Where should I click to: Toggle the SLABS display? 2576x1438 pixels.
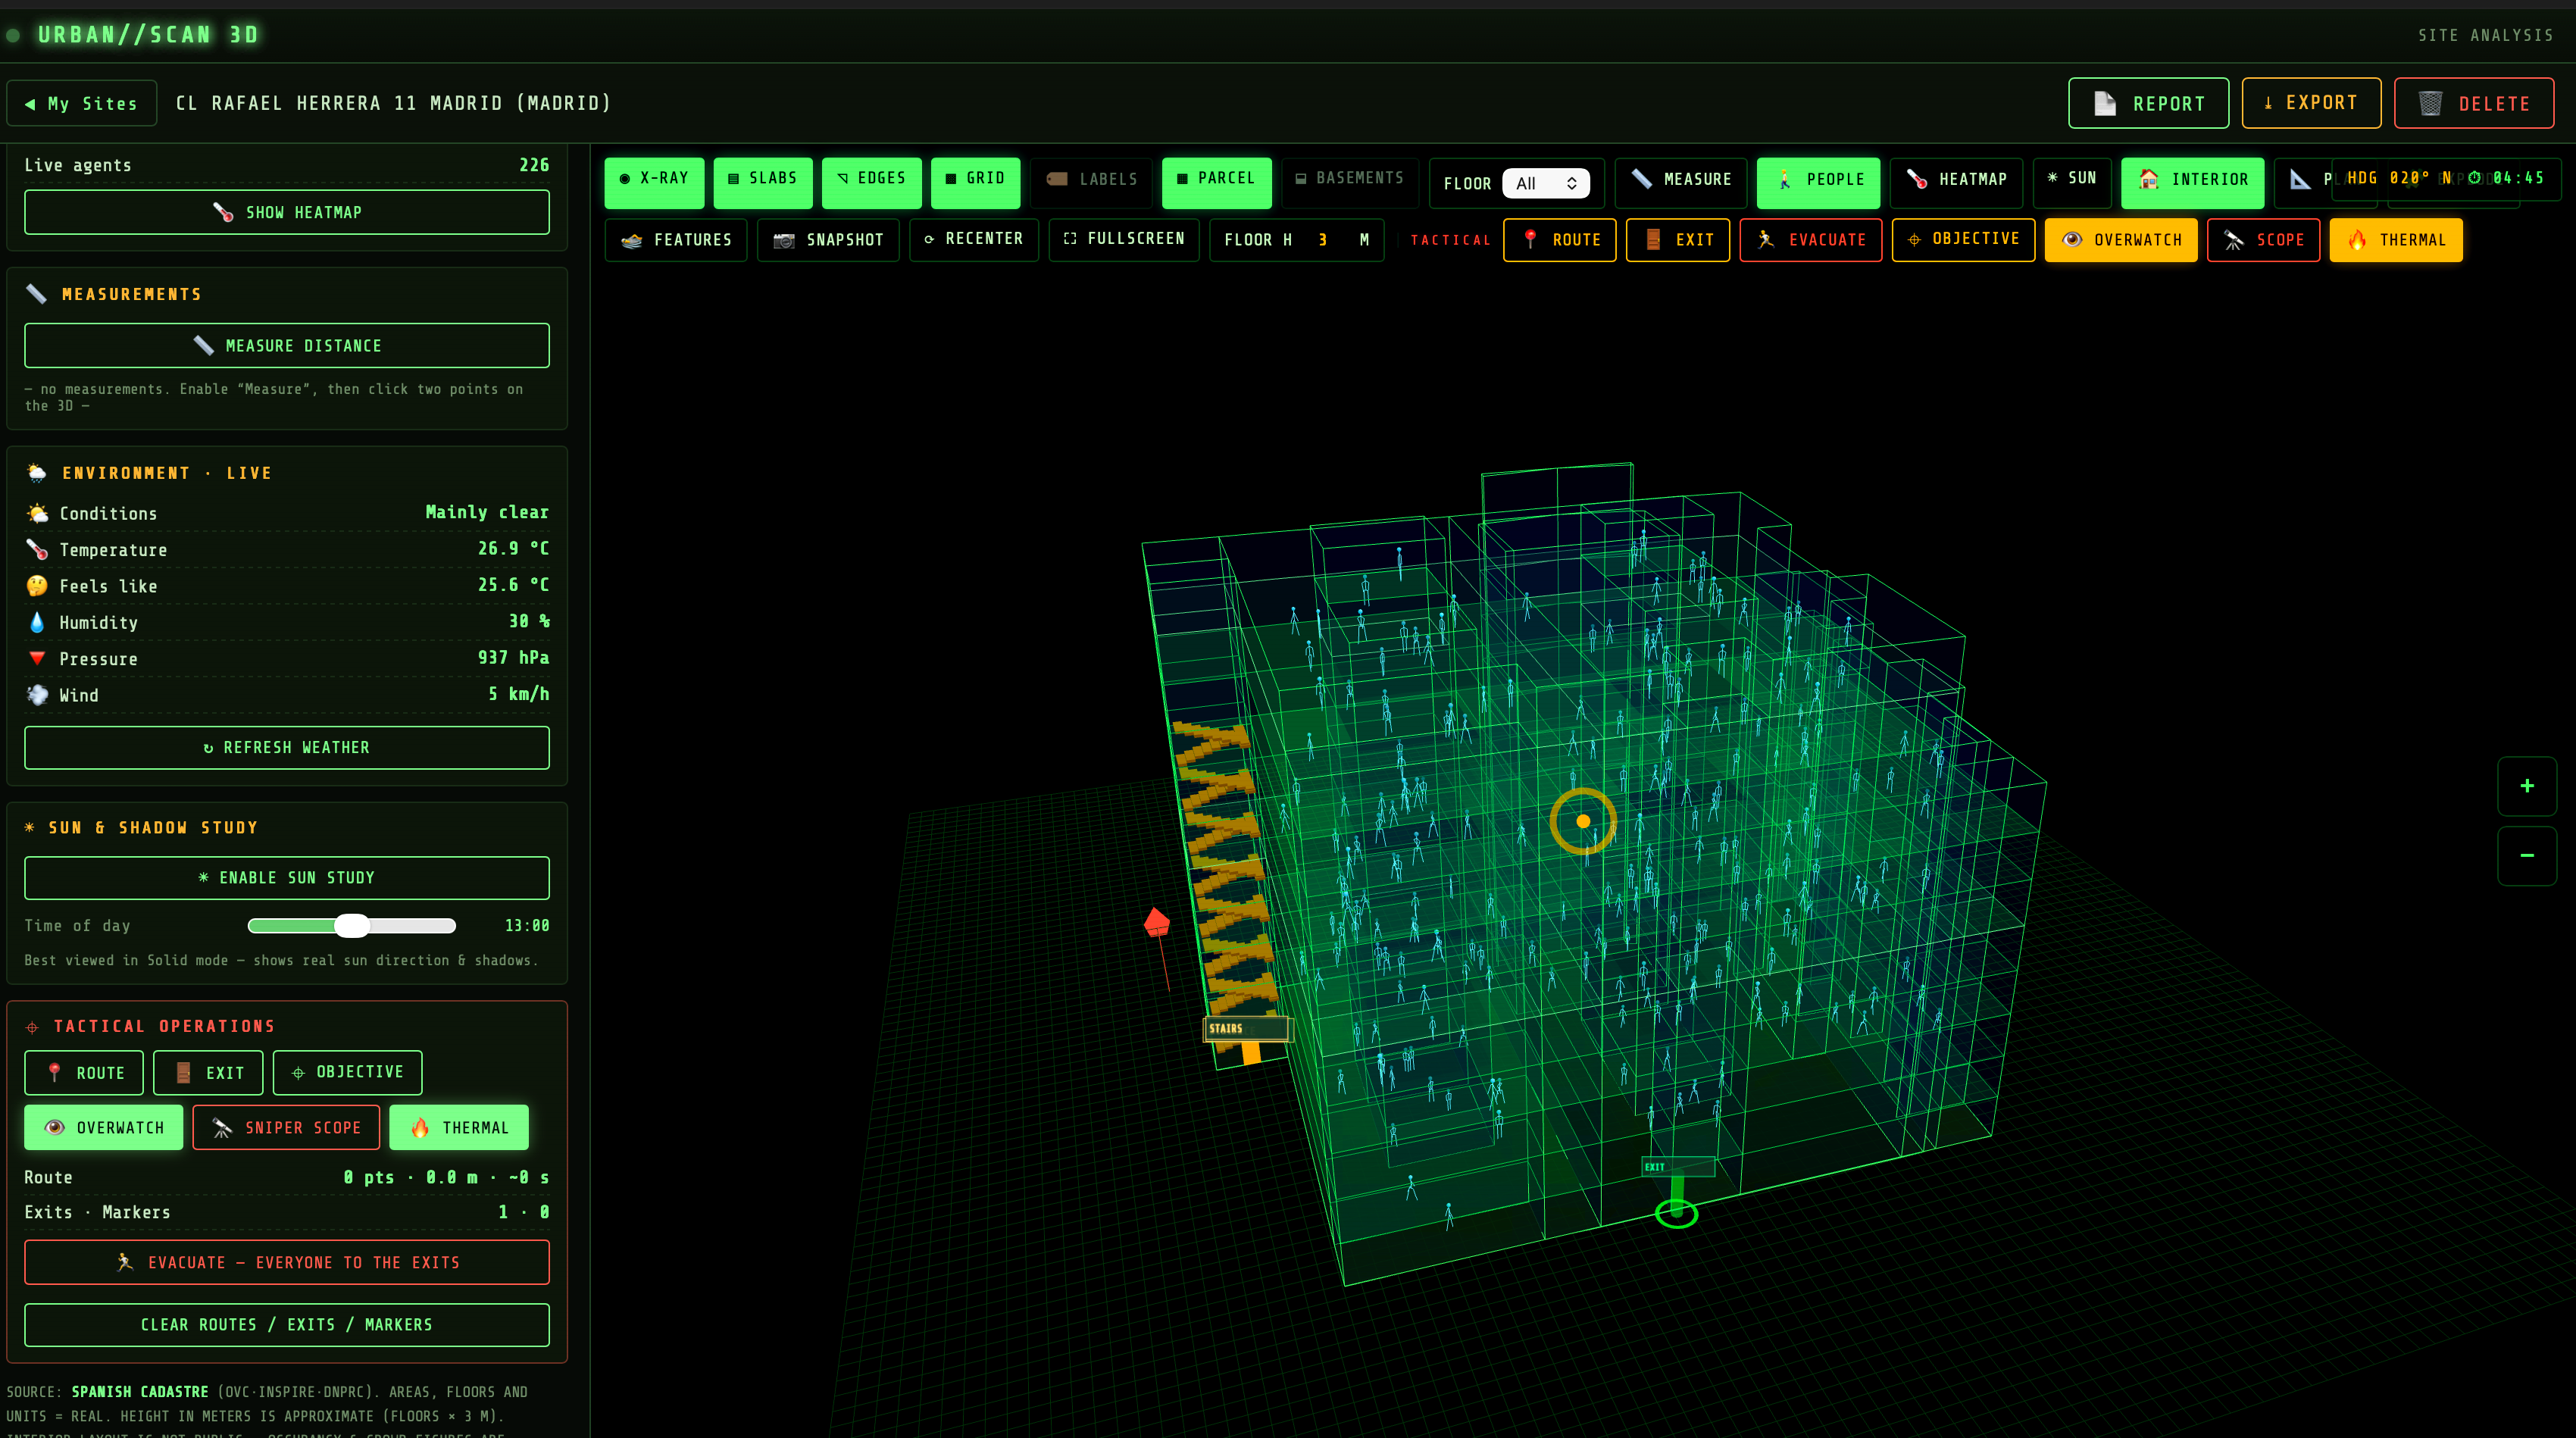click(763, 183)
